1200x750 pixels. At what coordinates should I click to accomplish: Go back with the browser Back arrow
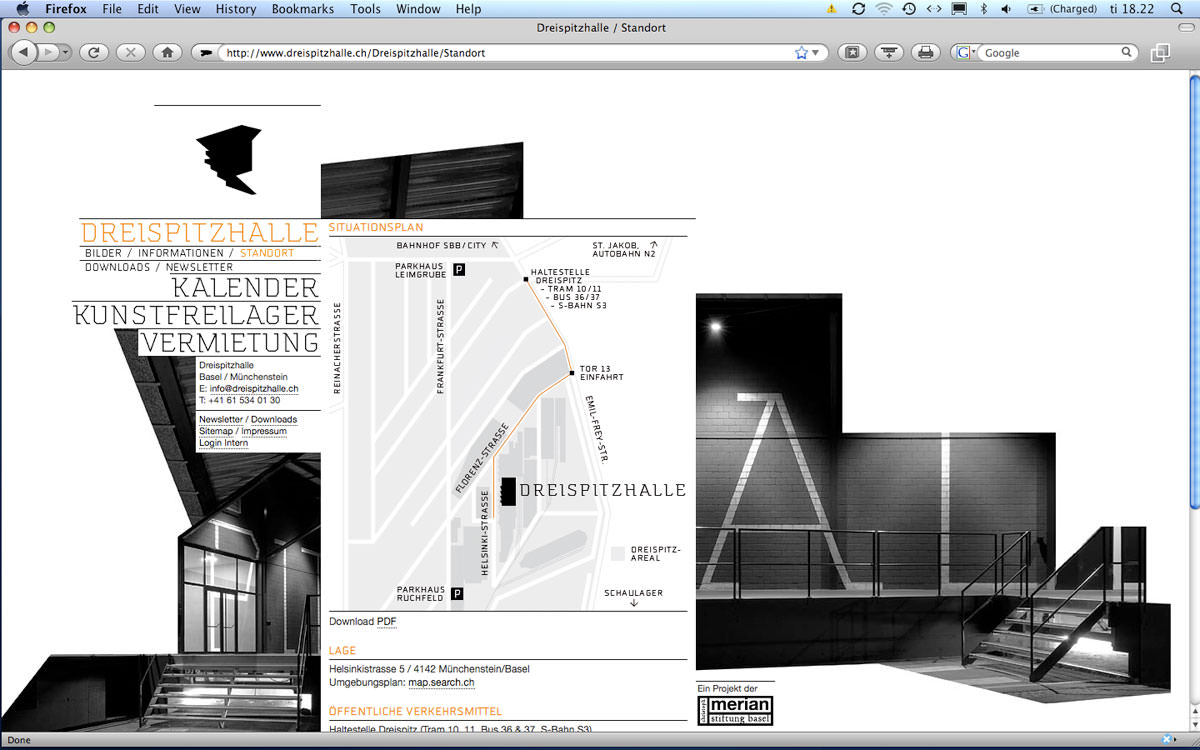click(x=24, y=52)
